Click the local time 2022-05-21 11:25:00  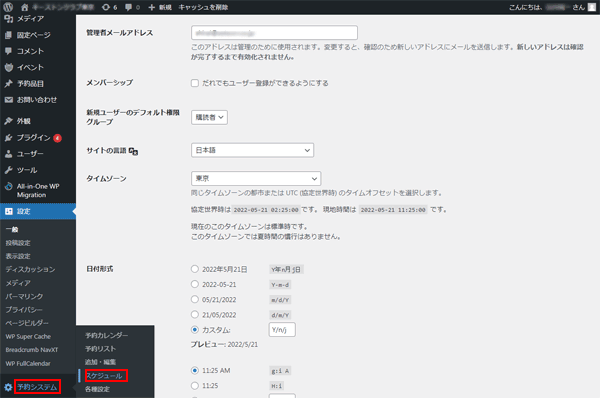point(393,210)
